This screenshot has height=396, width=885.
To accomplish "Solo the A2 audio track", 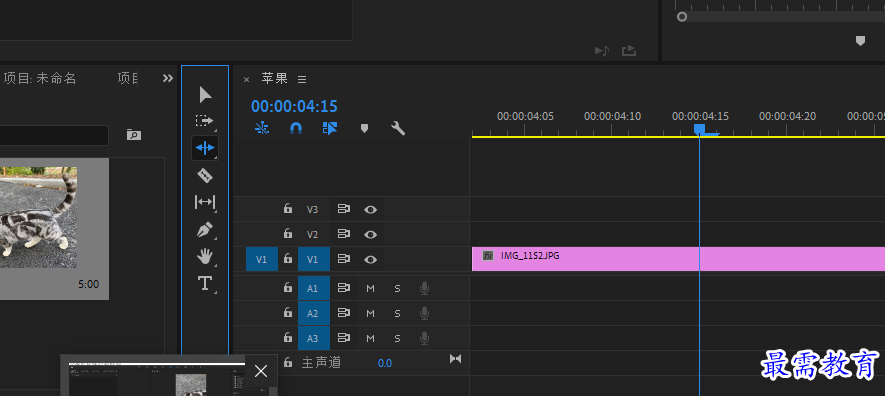I will [x=397, y=314].
